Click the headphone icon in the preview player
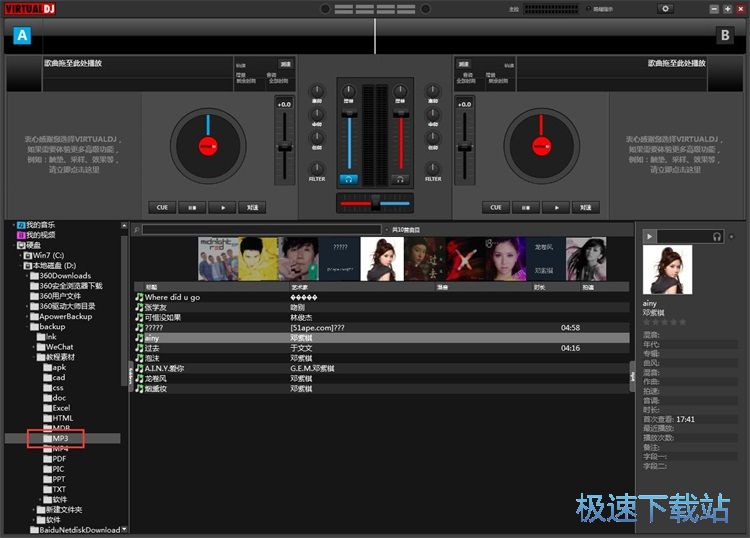This screenshot has width=750, height=538. click(717, 236)
